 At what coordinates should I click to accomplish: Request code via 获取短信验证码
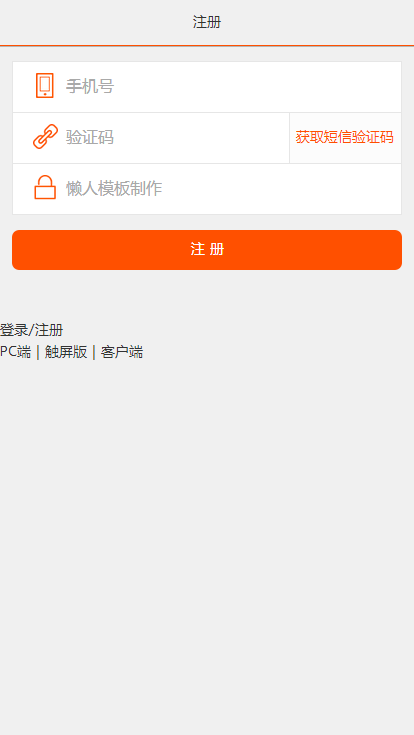click(345, 138)
